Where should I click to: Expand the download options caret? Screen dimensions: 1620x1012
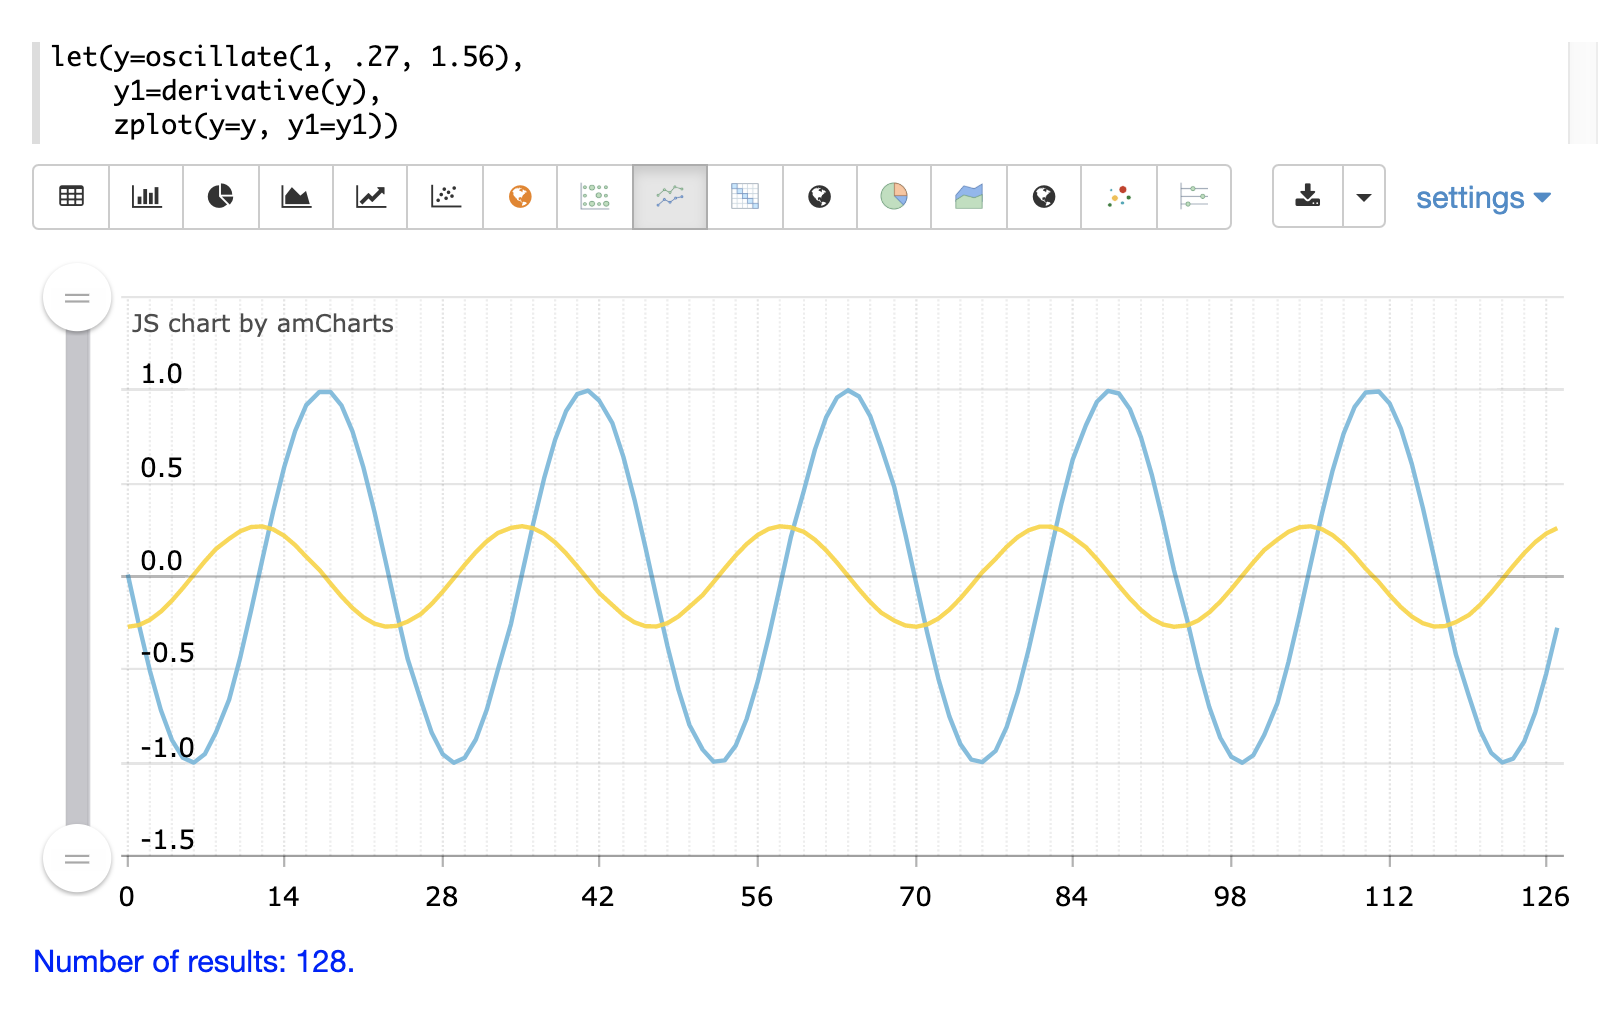pyautogui.click(x=1363, y=197)
